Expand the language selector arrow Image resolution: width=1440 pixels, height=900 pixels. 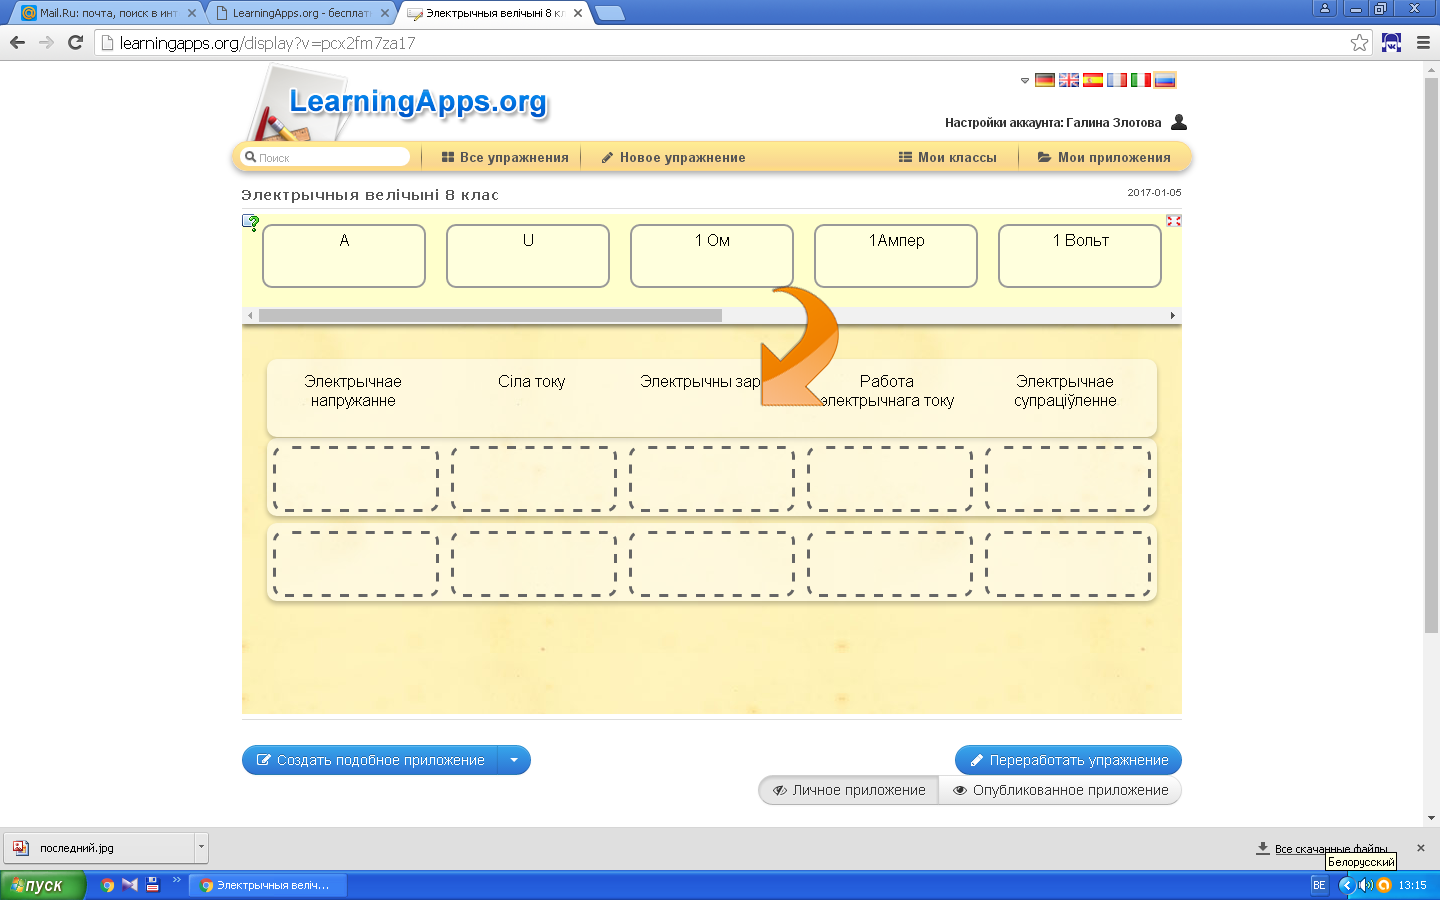pos(1024,81)
